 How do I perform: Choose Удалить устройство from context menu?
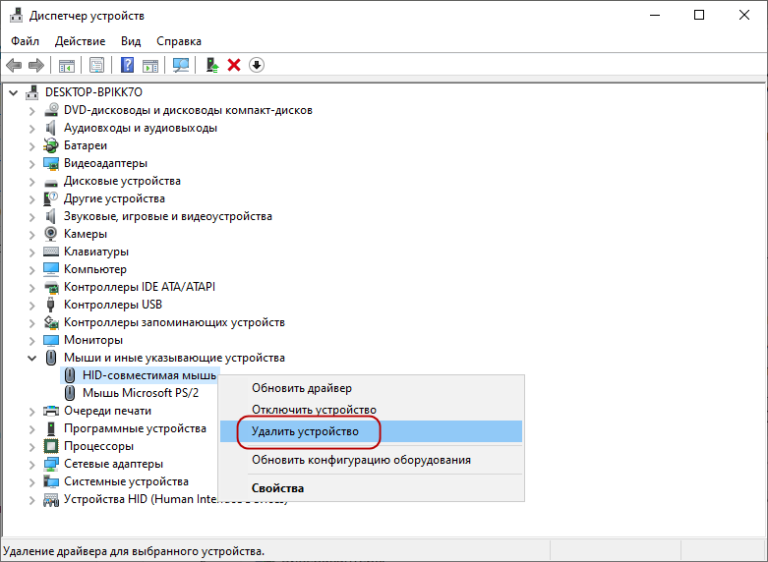[305, 432]
